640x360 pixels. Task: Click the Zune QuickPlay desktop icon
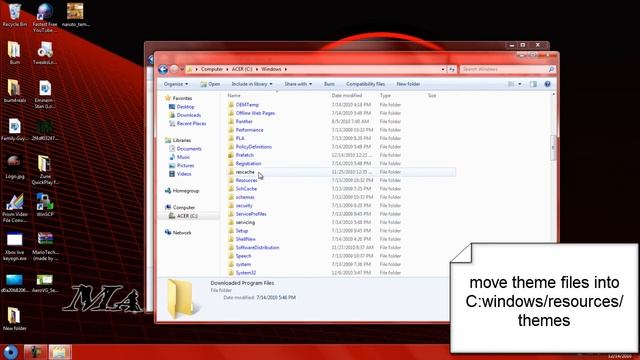point(45,170)
